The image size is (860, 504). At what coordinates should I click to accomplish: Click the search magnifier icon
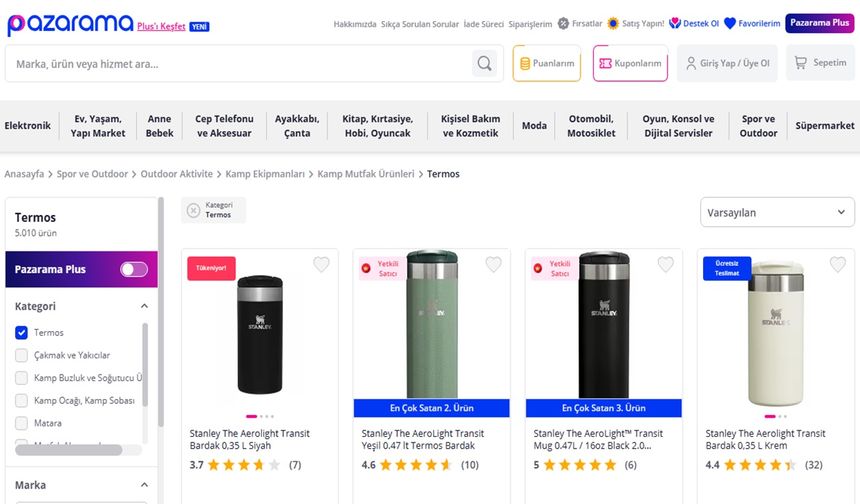(x=485, y=64)
